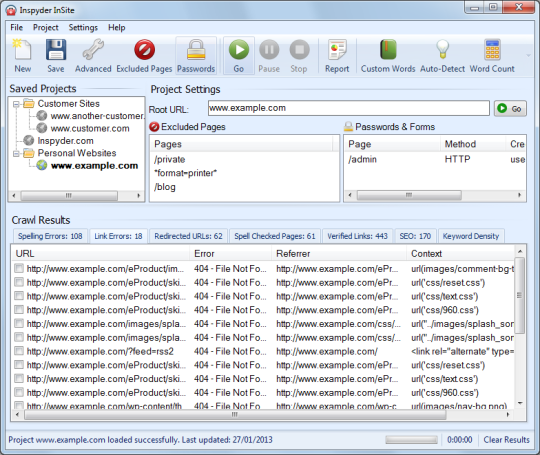Click the Method column header
This screenshot has width=540, height=455.
(x=472, y=144)
